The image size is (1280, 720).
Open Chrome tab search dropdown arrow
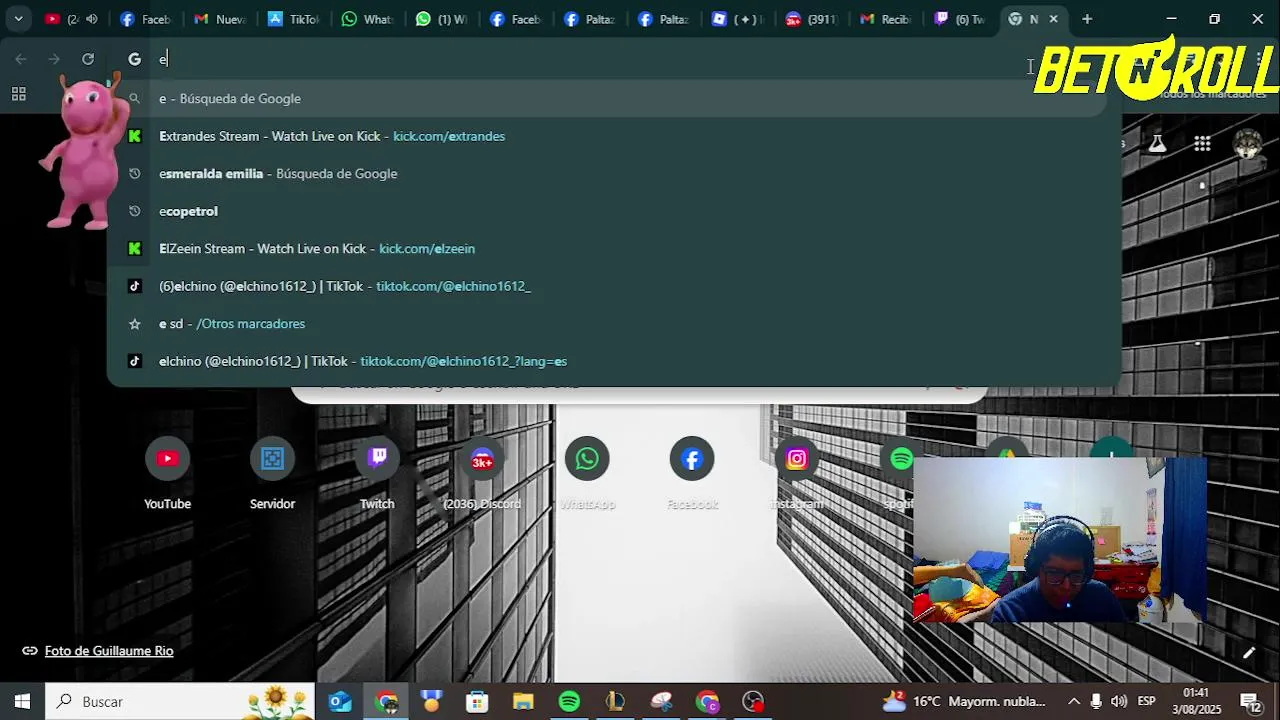19,19
